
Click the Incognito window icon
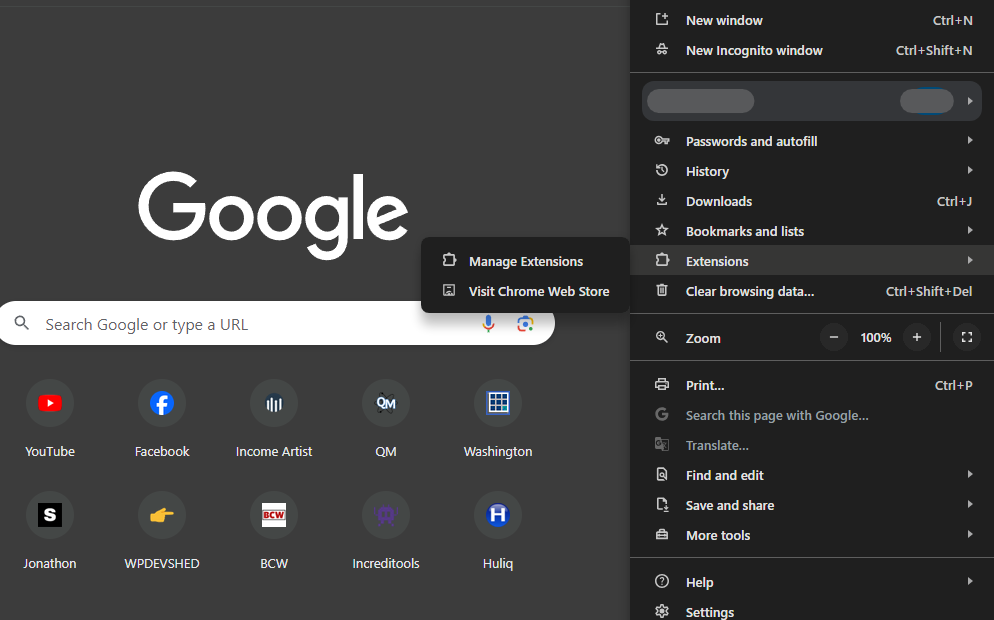coord(662,49)
